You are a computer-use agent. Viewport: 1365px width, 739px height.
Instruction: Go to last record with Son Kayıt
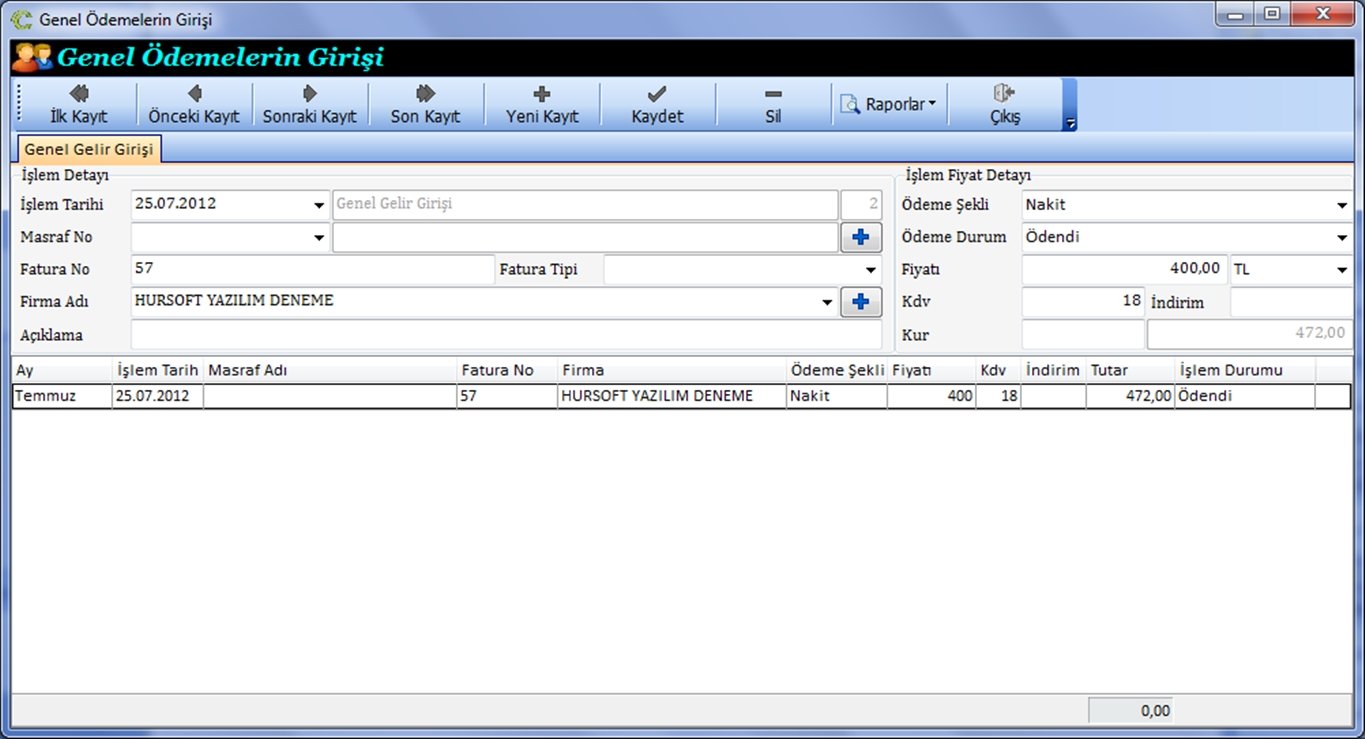425,104
